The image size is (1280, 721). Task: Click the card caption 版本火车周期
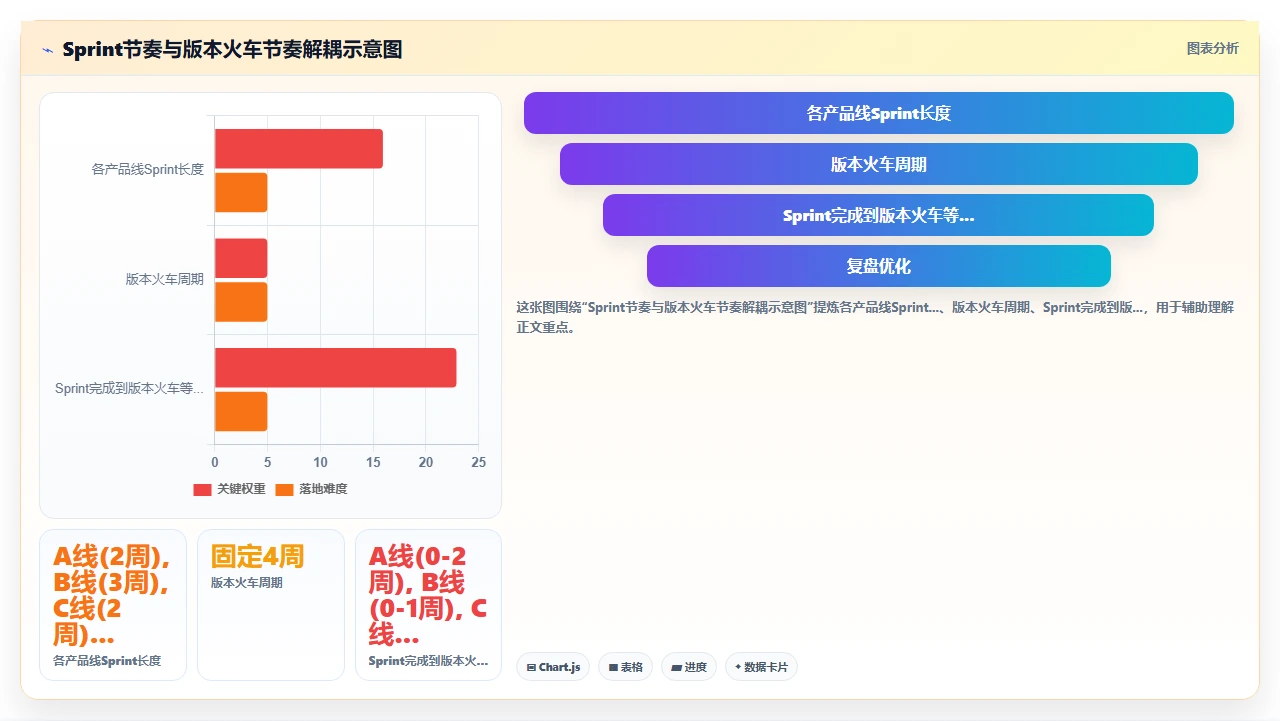tap(247, 583)
